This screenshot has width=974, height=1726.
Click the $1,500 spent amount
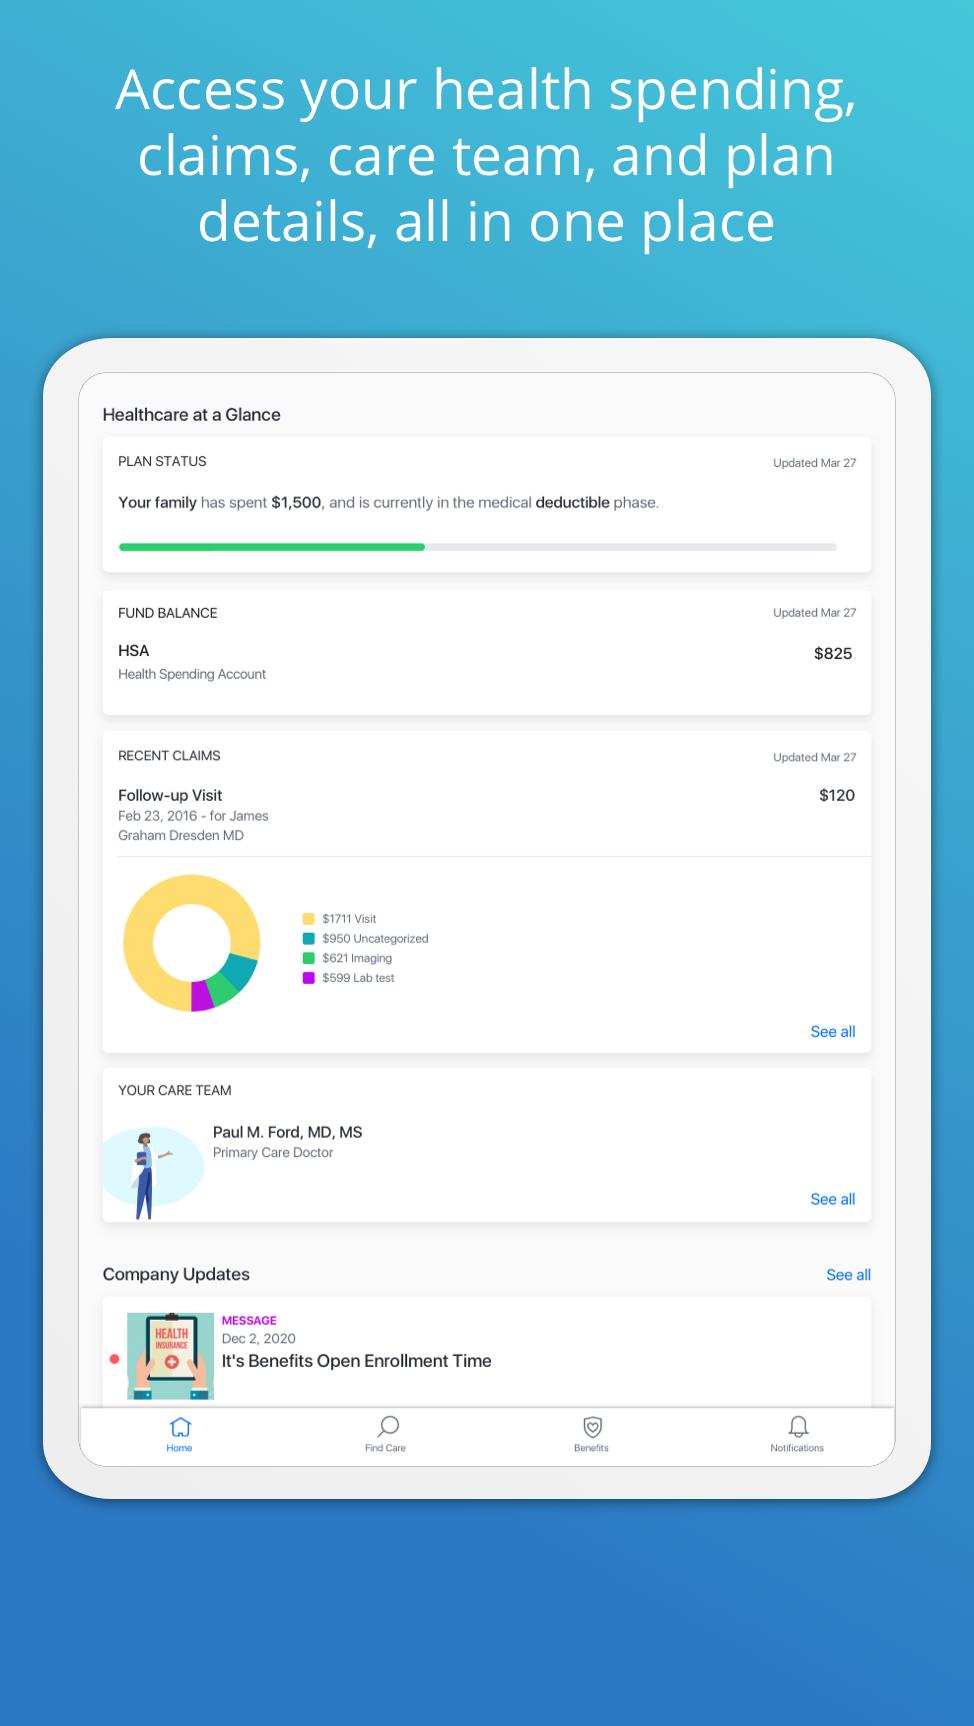point(296,503)
